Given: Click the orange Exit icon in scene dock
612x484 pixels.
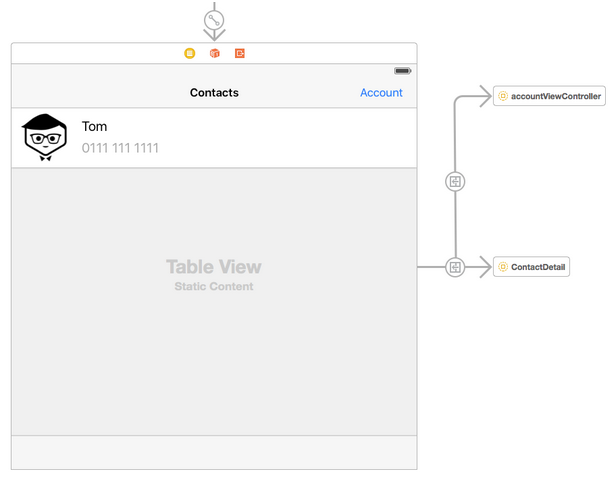Looking at the screenshot, I should (x=240, y=53).
